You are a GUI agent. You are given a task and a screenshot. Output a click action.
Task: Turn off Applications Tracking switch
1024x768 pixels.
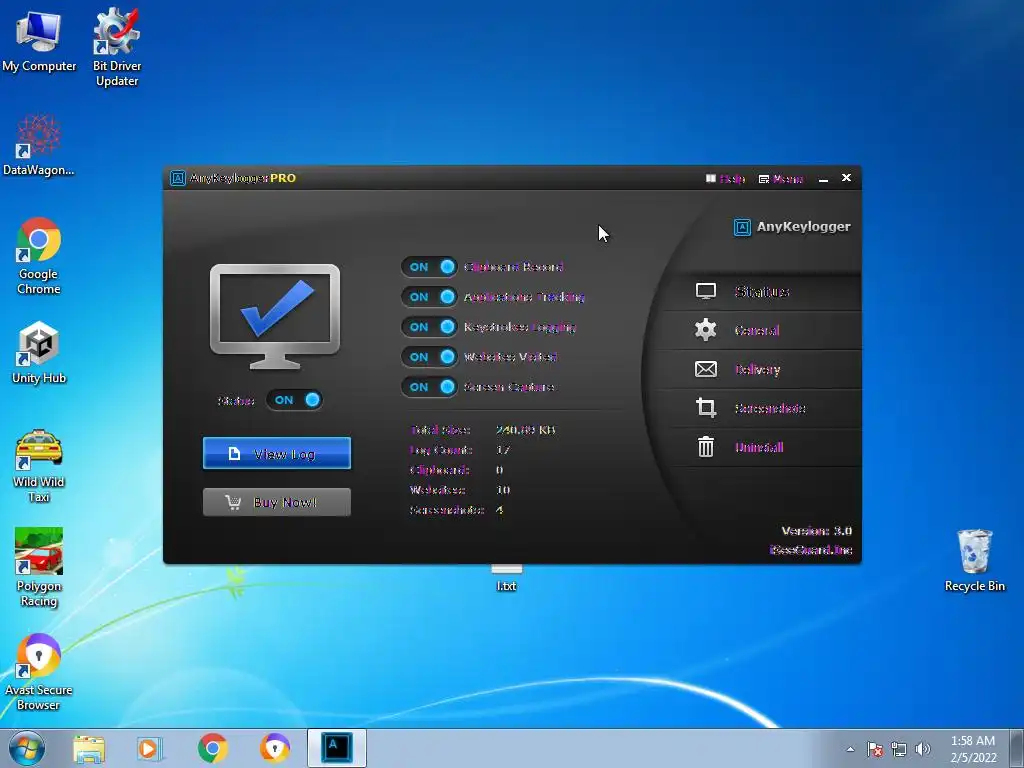429,296
